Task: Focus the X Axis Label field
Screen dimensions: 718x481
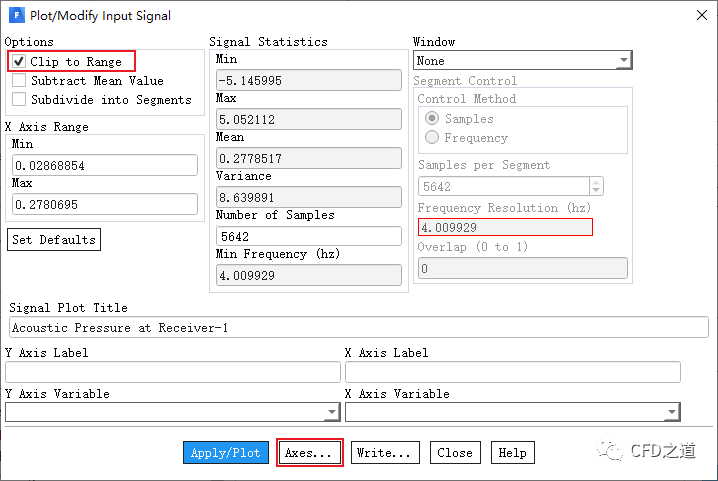Action: tap(512, 372)
